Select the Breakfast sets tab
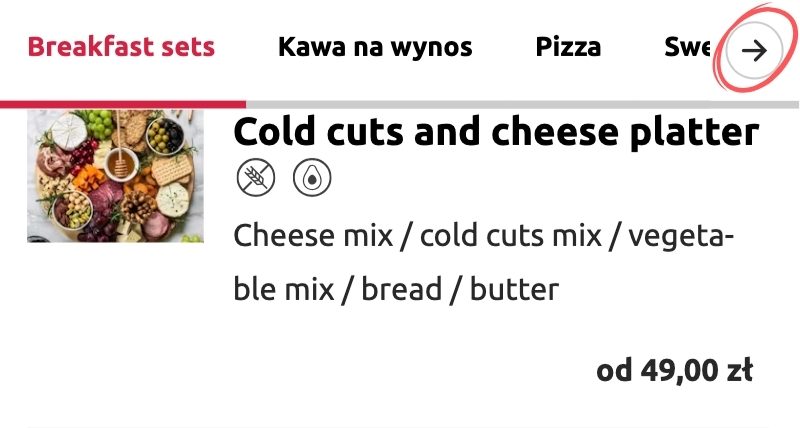 point(121,47)
